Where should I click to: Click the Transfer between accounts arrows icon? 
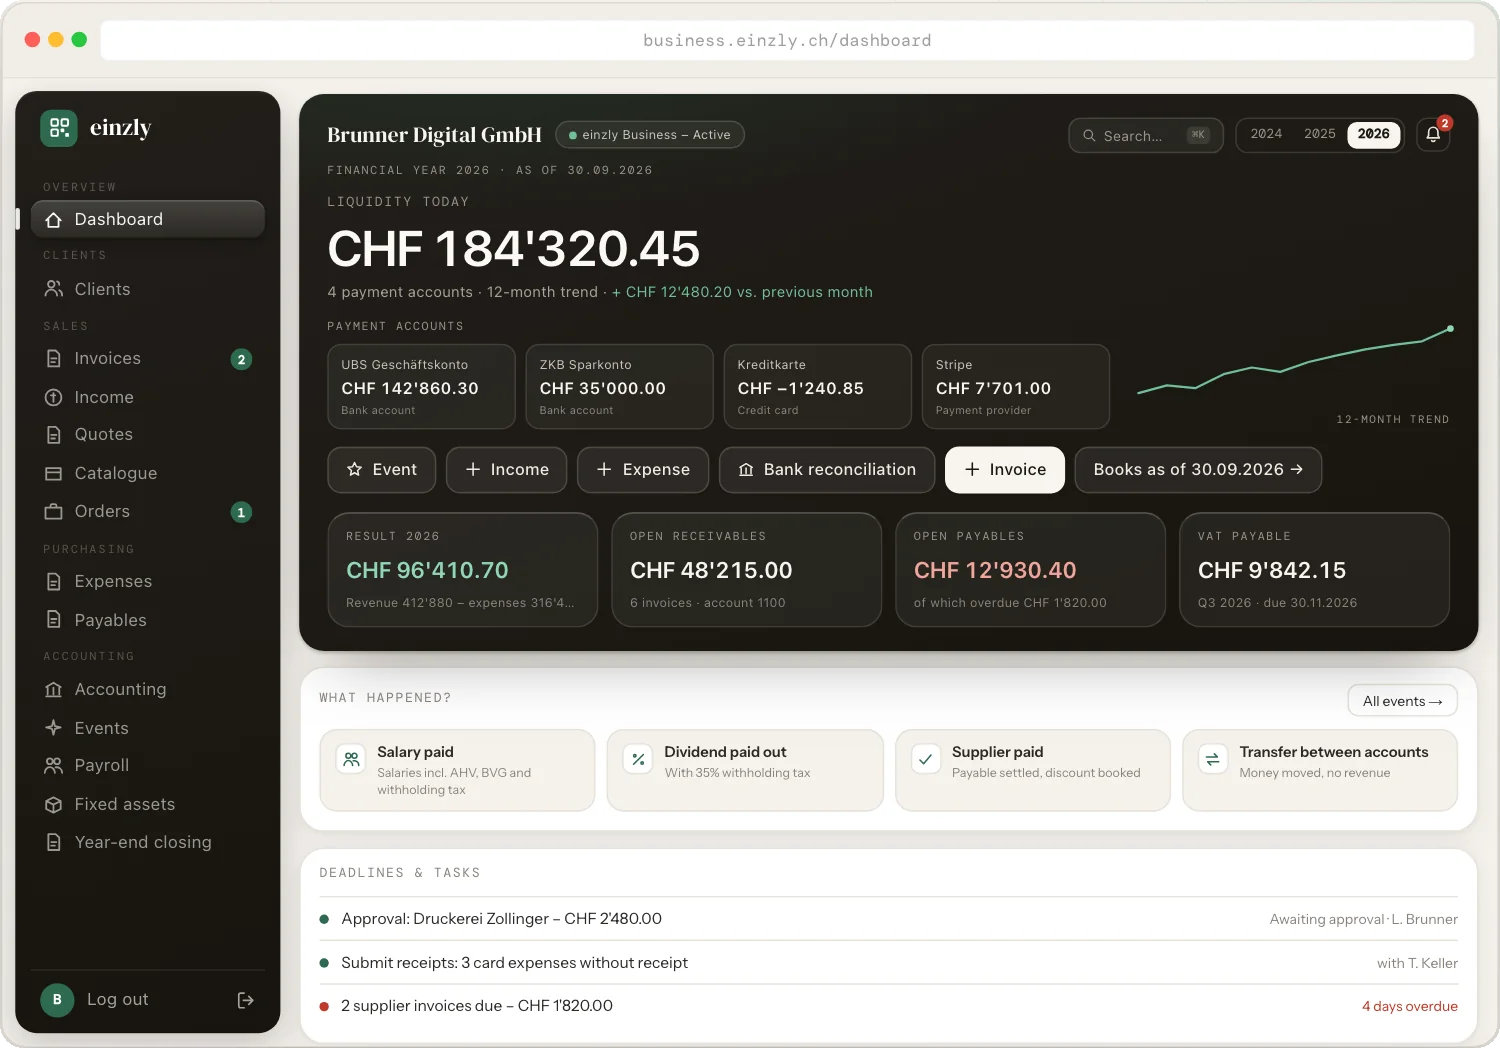(x=1213, y=759)
